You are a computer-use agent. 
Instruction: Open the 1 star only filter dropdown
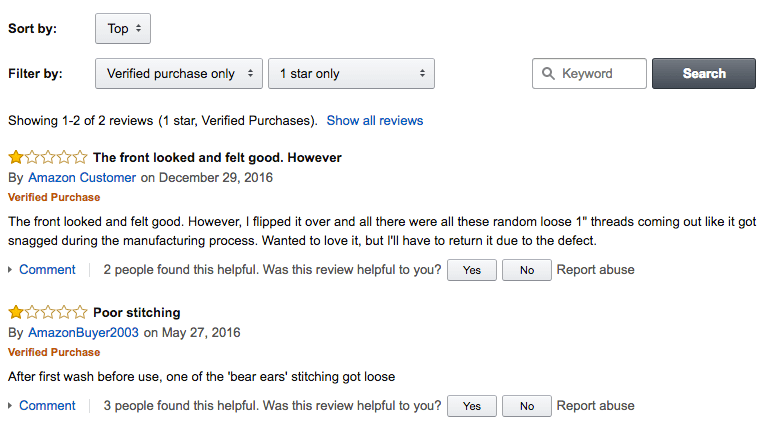[351, 74]
